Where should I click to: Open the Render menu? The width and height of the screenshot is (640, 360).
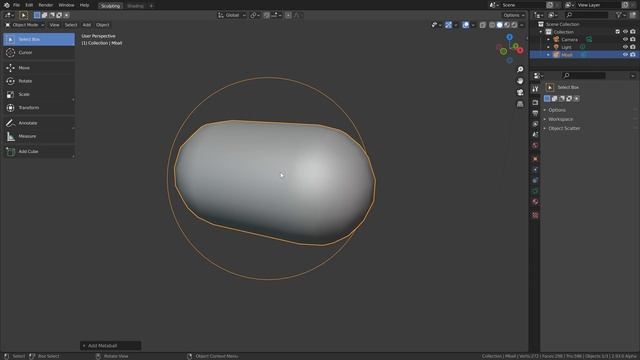coord(46,5)
